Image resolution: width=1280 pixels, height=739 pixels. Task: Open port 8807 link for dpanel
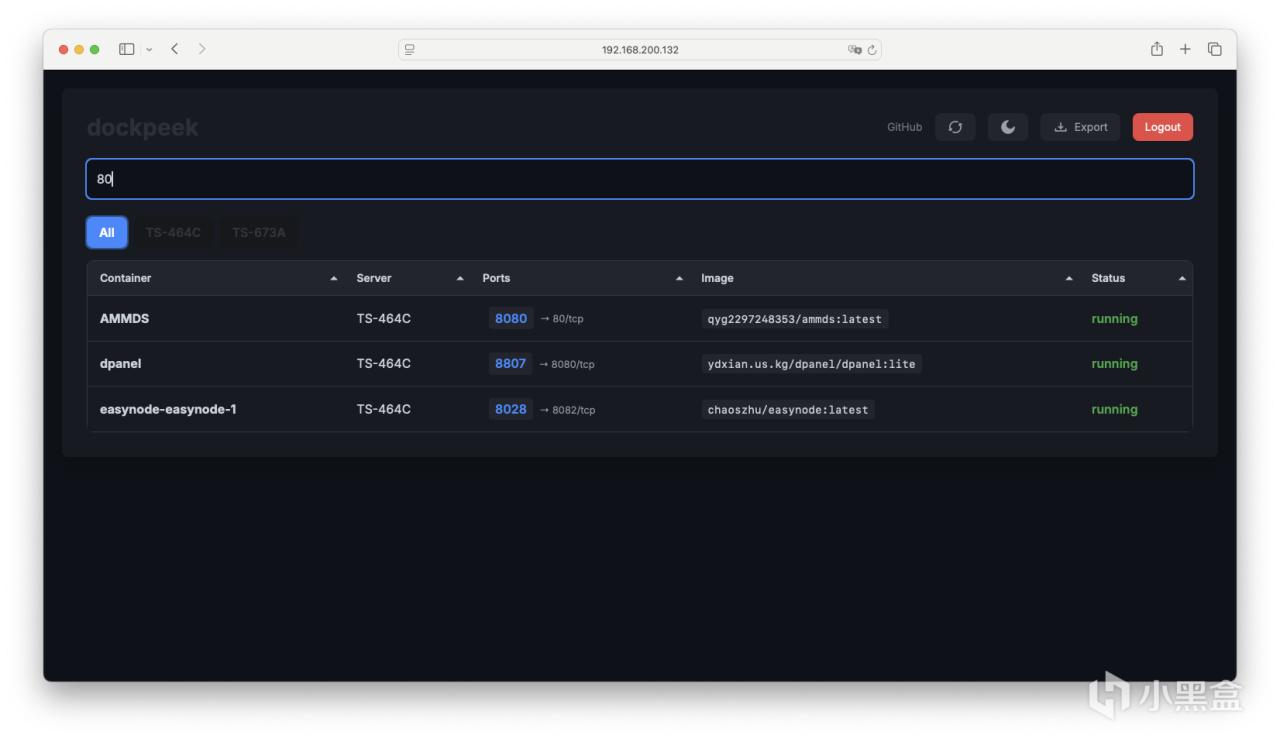pyautogui.click(x=510, y=364)
